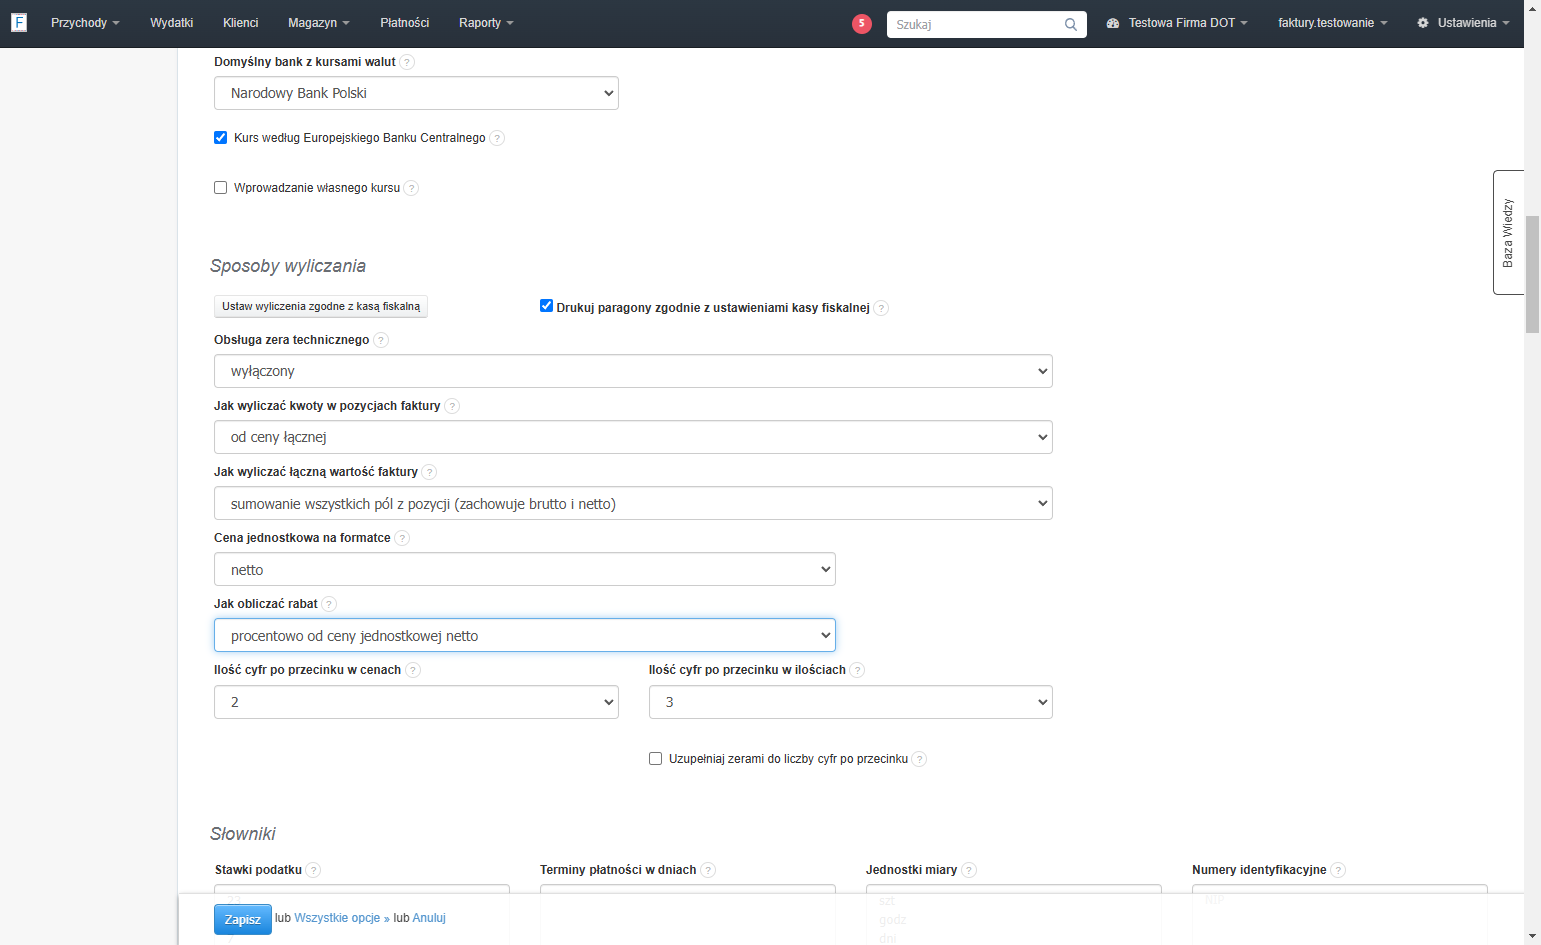Click the Anuluj link
Viewport: 1541px width, 945px height.
[429, 918]
